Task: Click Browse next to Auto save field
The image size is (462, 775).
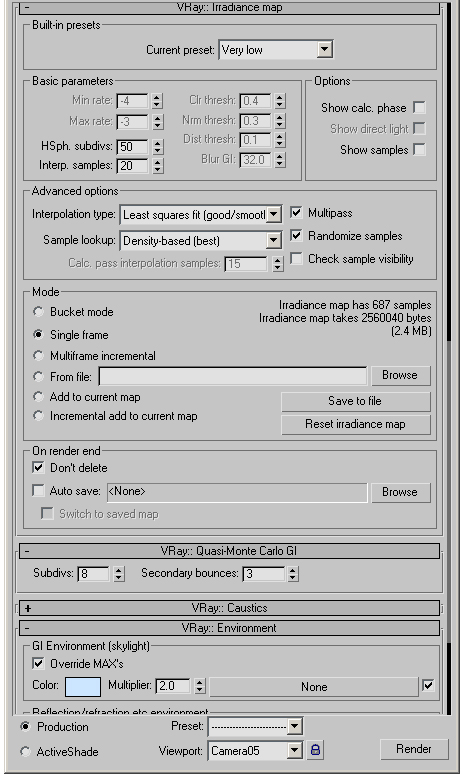Action: coord(400,492)
